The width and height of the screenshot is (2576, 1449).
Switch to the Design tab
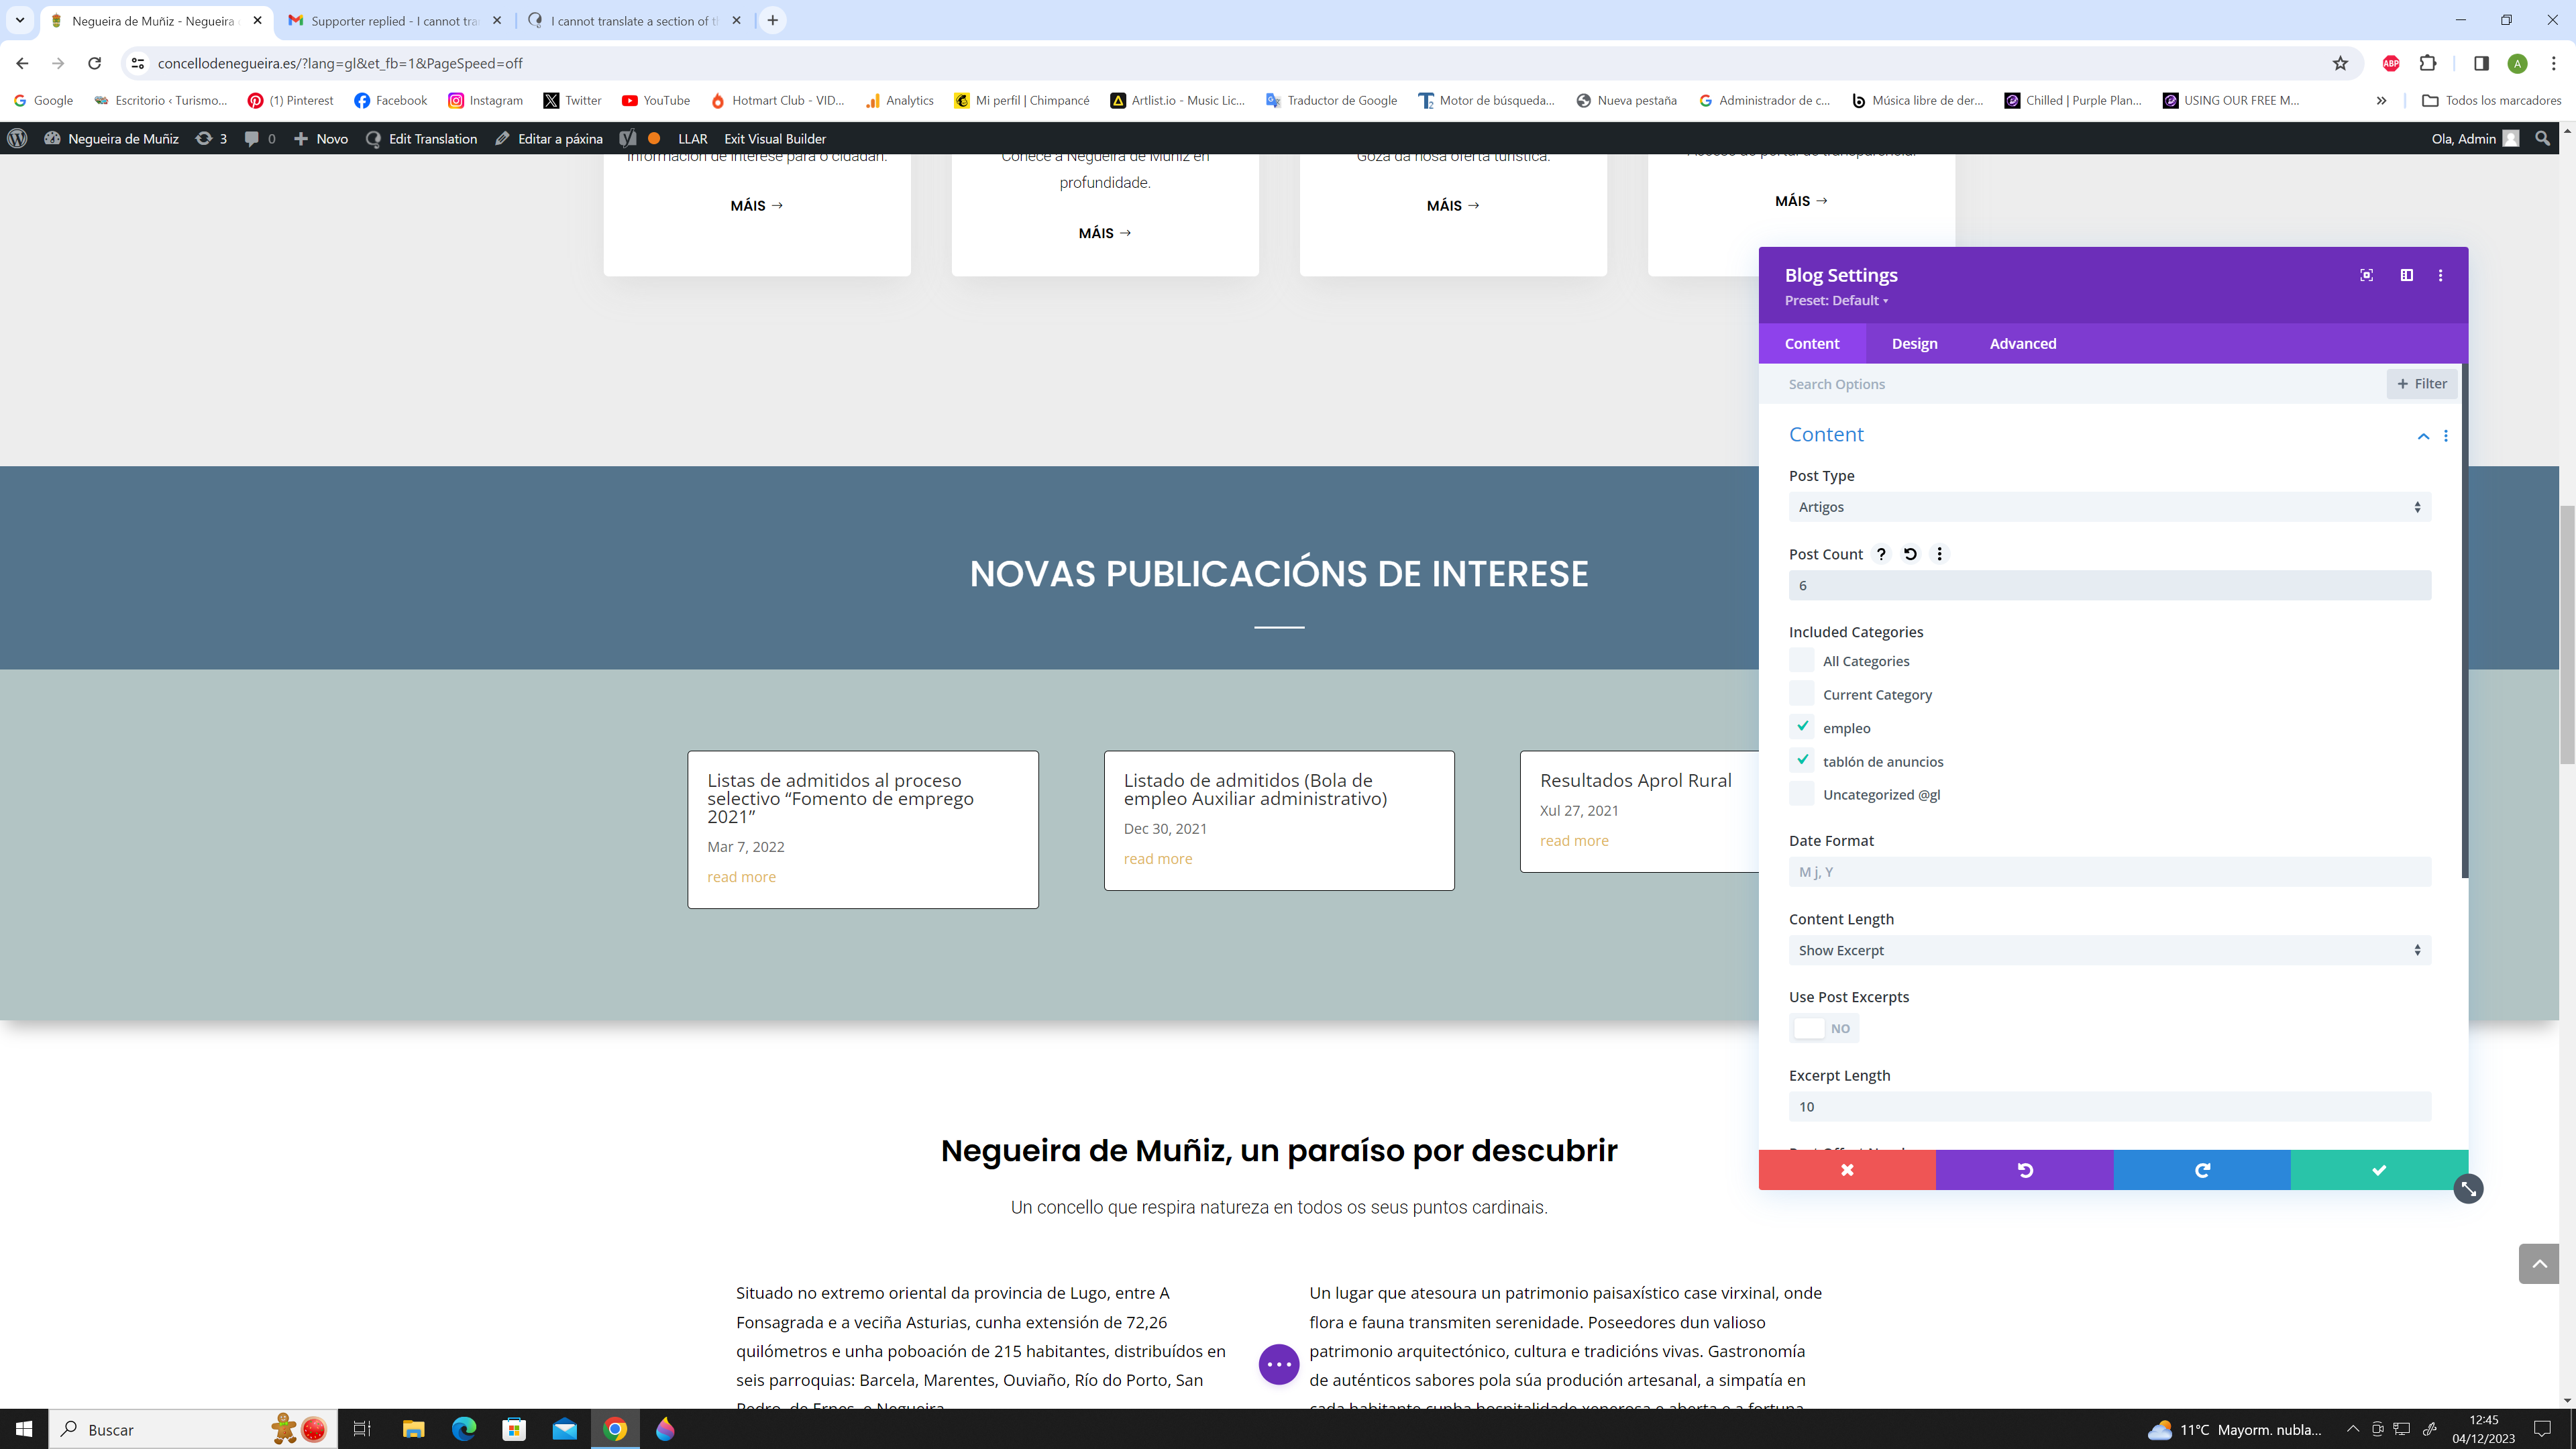(1914, 343)
